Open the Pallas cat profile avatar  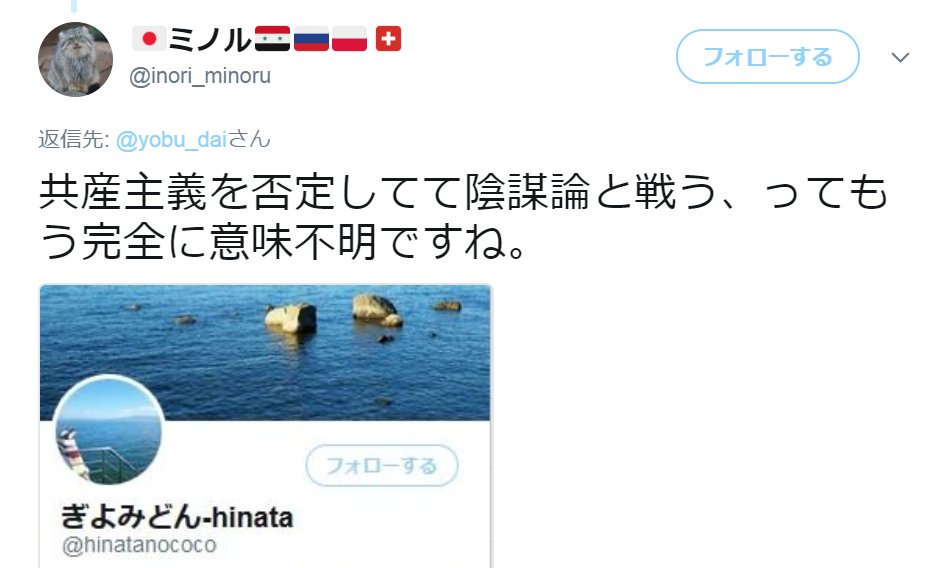[x=75, y=59]
